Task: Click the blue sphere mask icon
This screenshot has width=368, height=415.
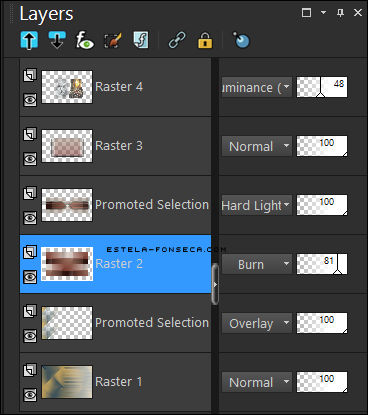Action: 241,40
